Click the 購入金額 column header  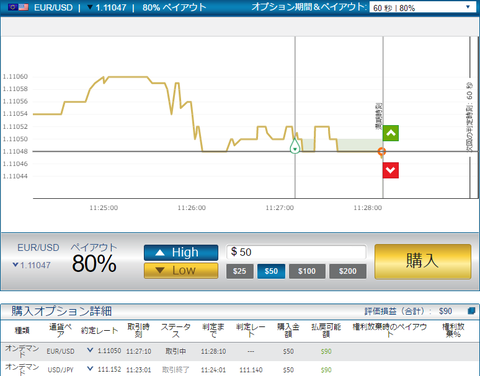tap(288, 330)
